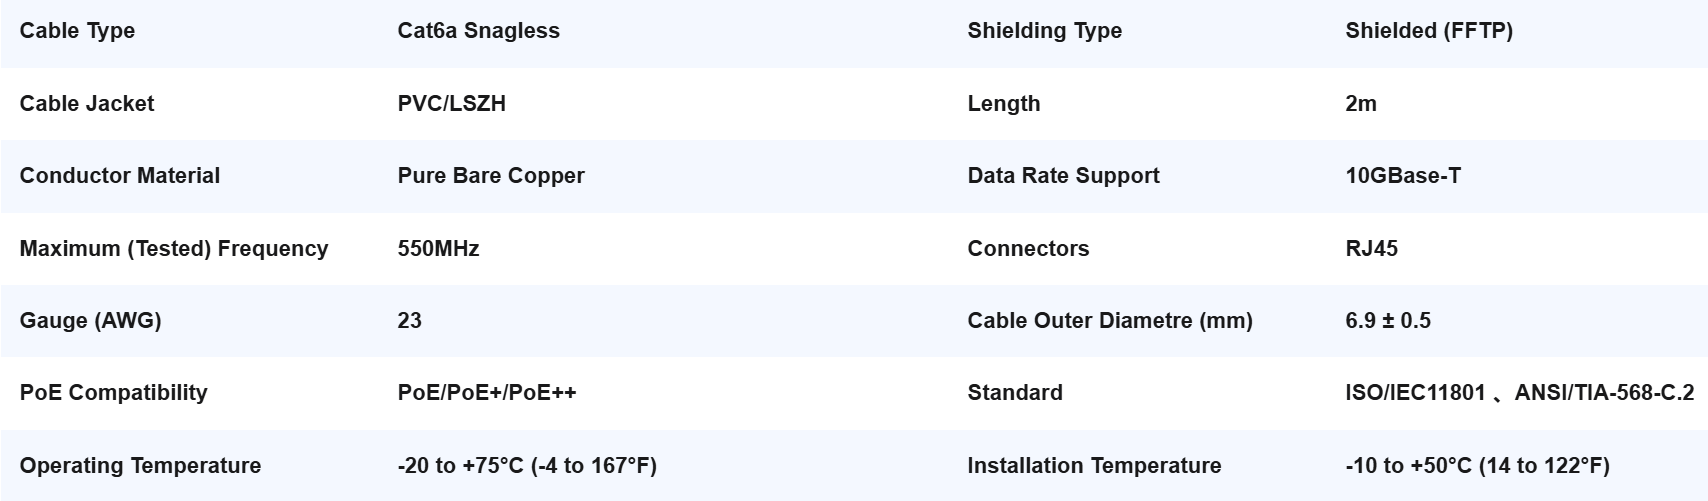
Task: Select the 10GBase-T value
Action: pyautogui.click(x=1403, y=176)
